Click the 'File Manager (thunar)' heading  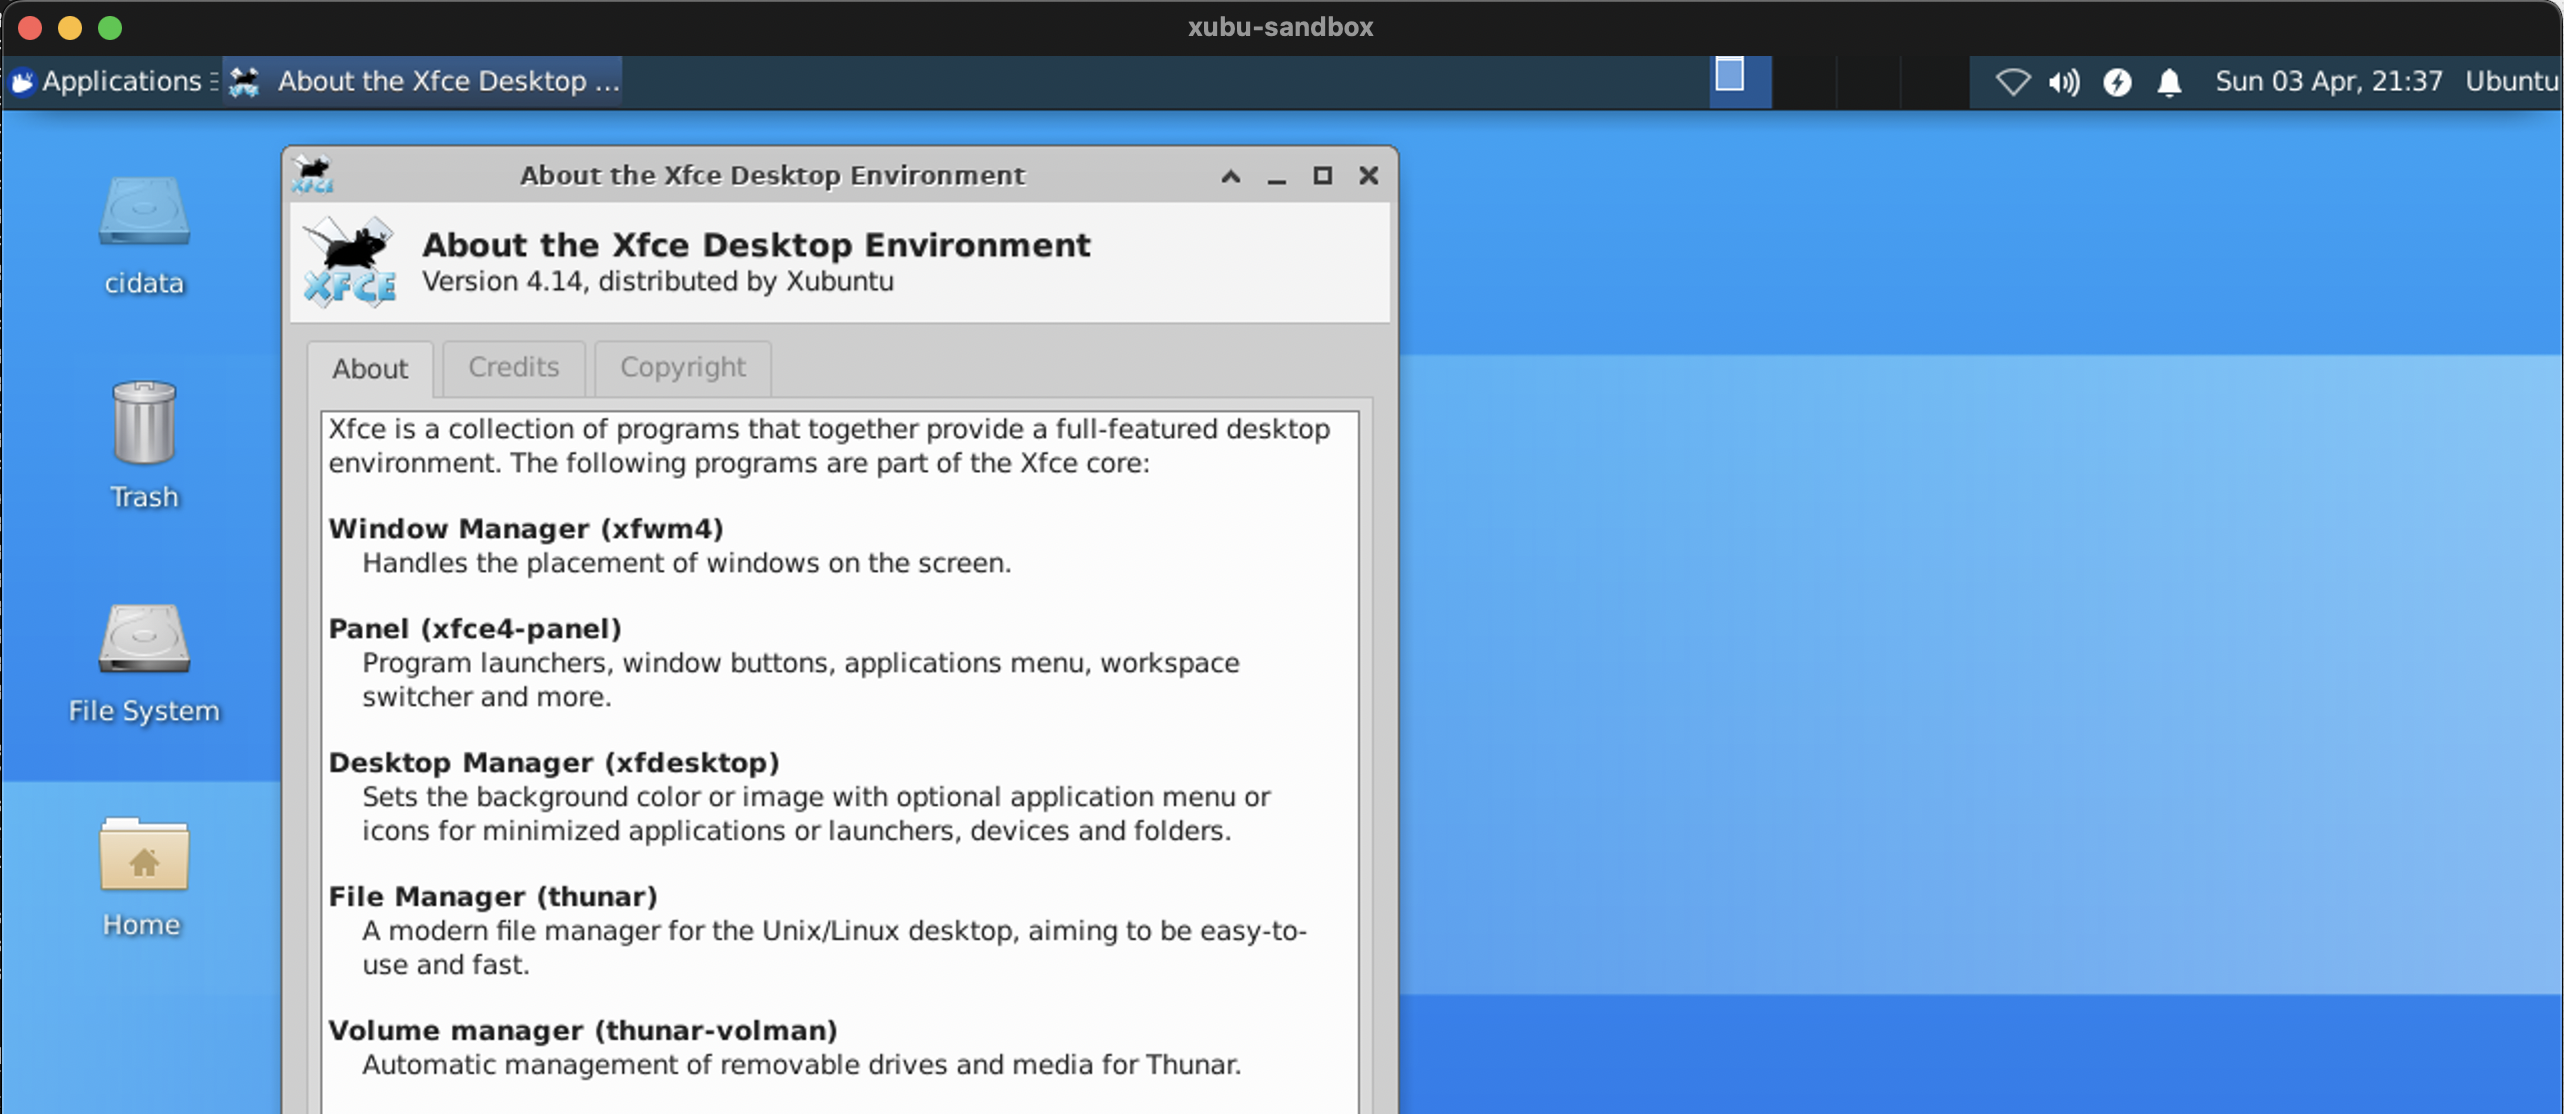(493, 897)
